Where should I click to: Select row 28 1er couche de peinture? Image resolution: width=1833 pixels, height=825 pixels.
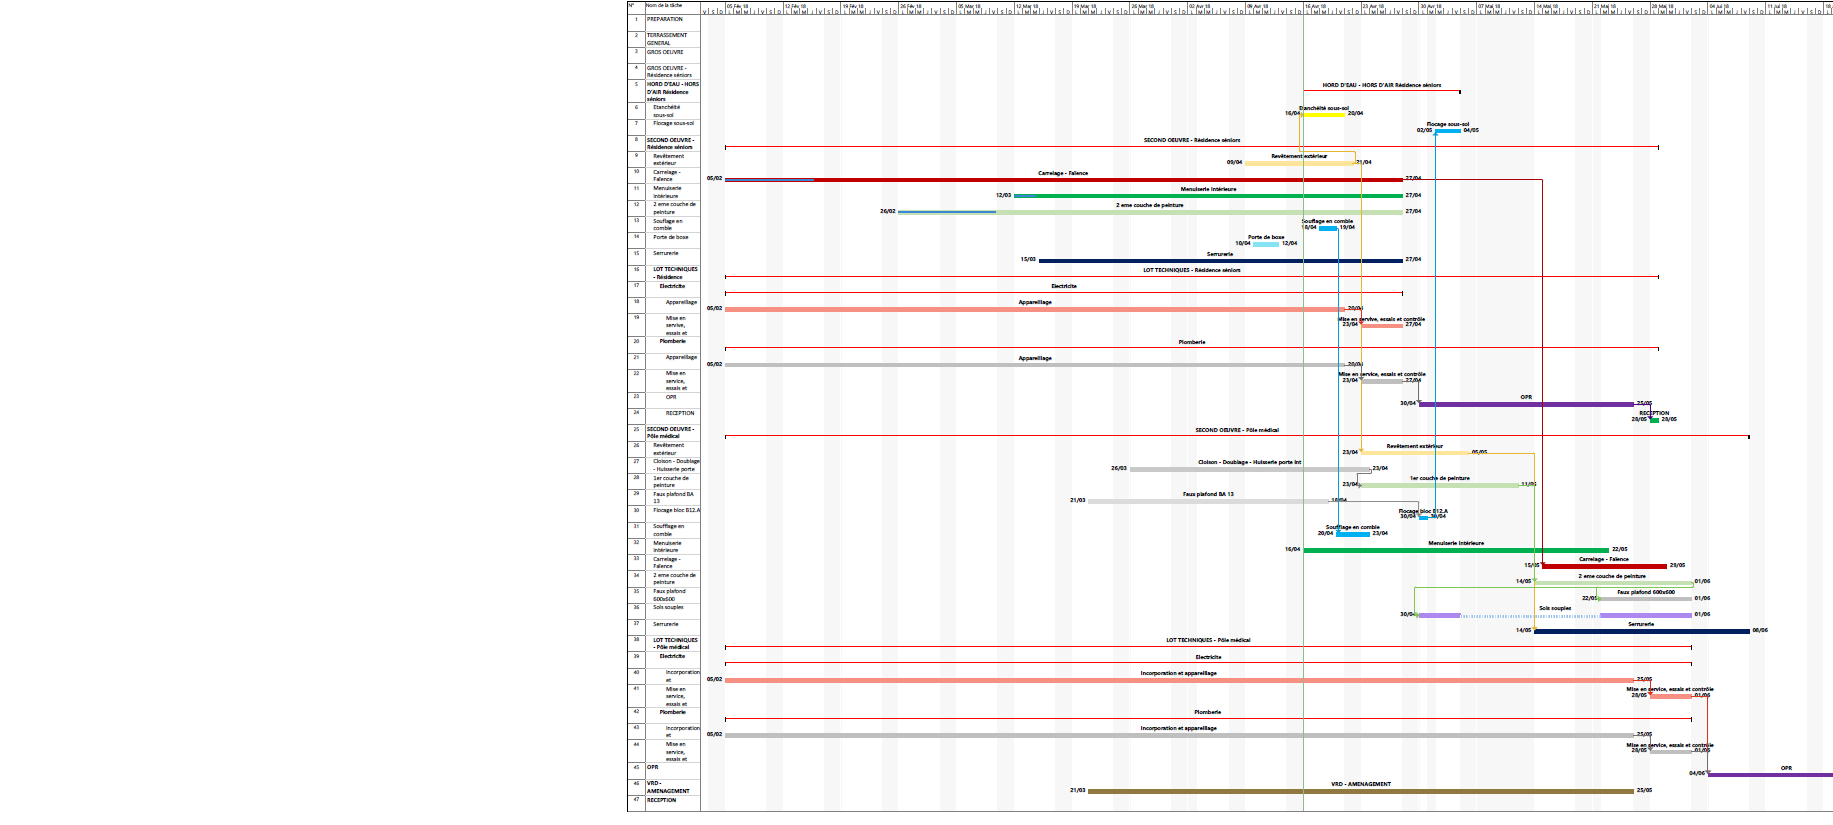coord(664,481)
